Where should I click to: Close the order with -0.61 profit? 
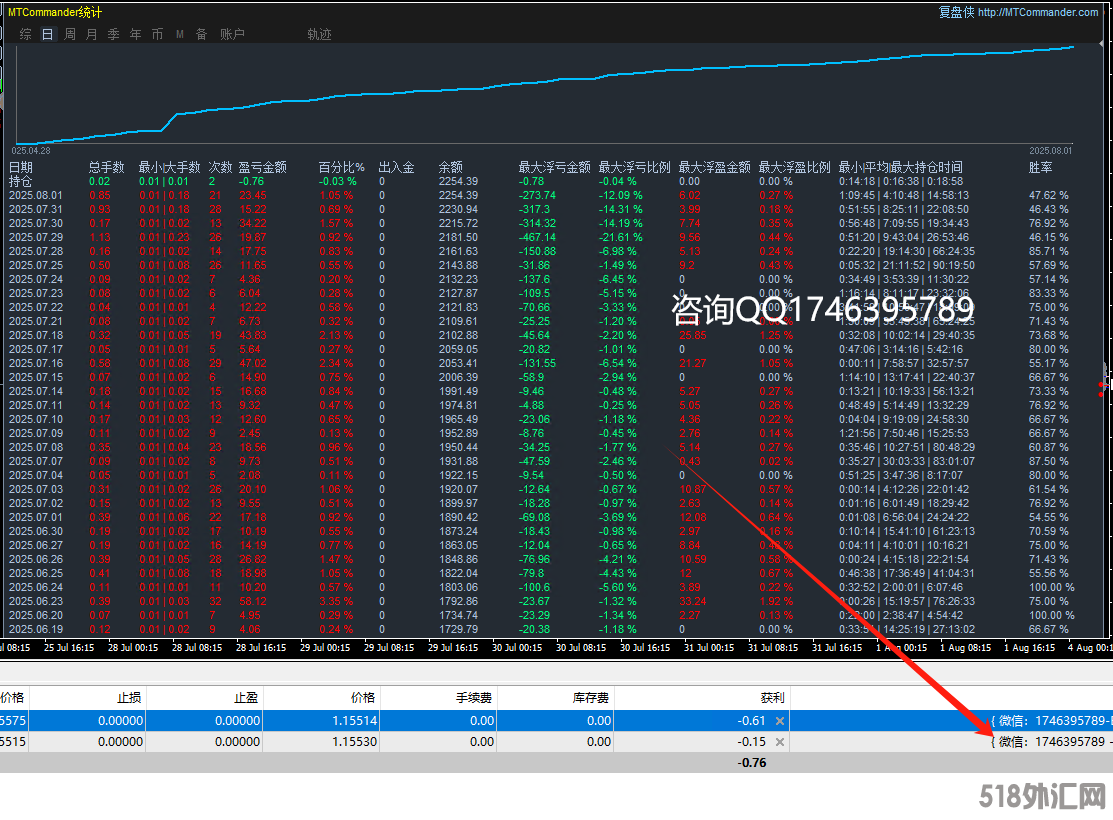[x=780, y=720]
